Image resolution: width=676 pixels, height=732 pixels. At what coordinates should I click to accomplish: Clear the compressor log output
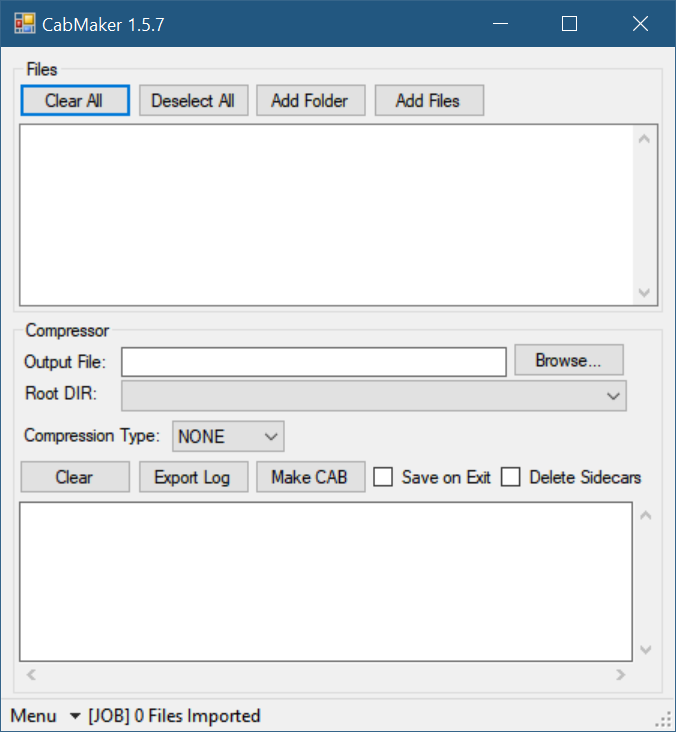pyautogui.click(x=75, y=477)
